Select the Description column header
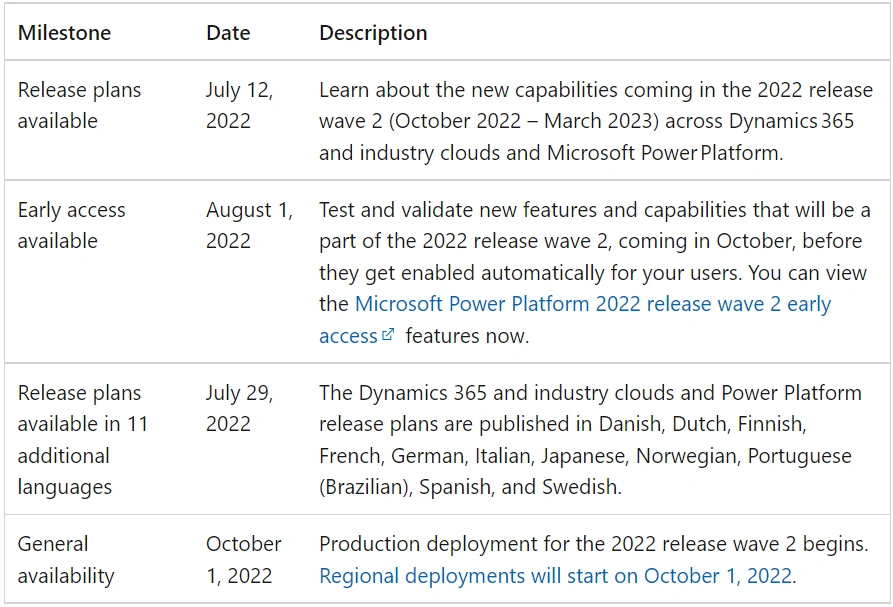Image resolution: width=893 pixels, height=607 pixels. pyautogui.click(x=373, y=33)
